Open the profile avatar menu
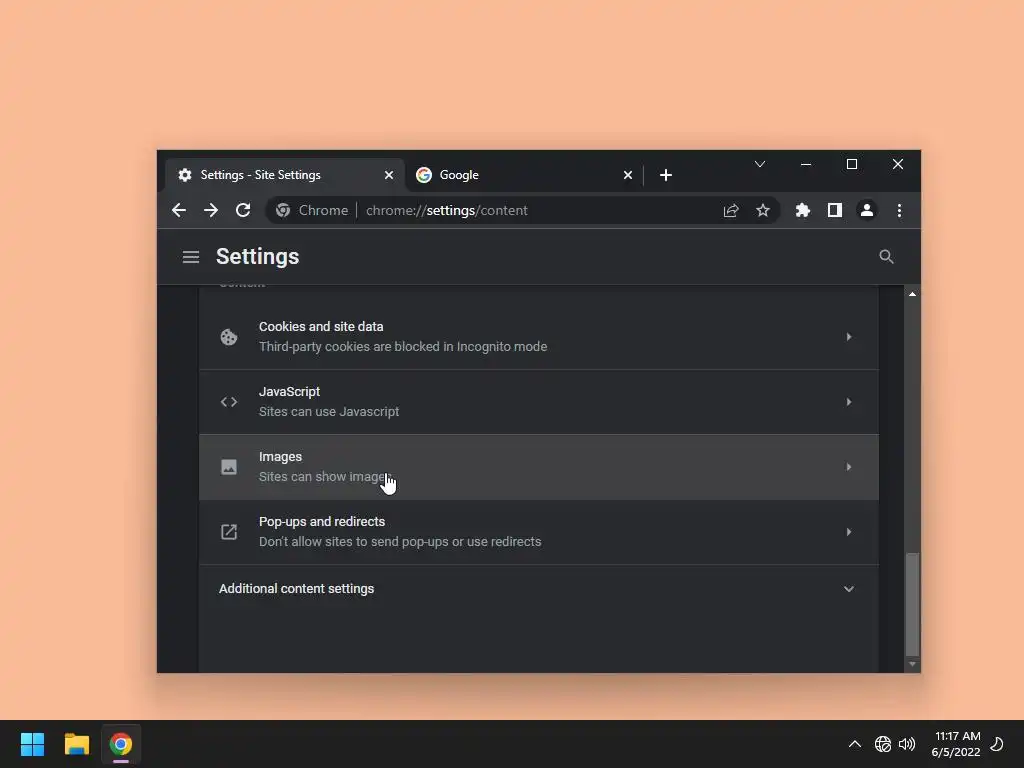 point(867,210)
